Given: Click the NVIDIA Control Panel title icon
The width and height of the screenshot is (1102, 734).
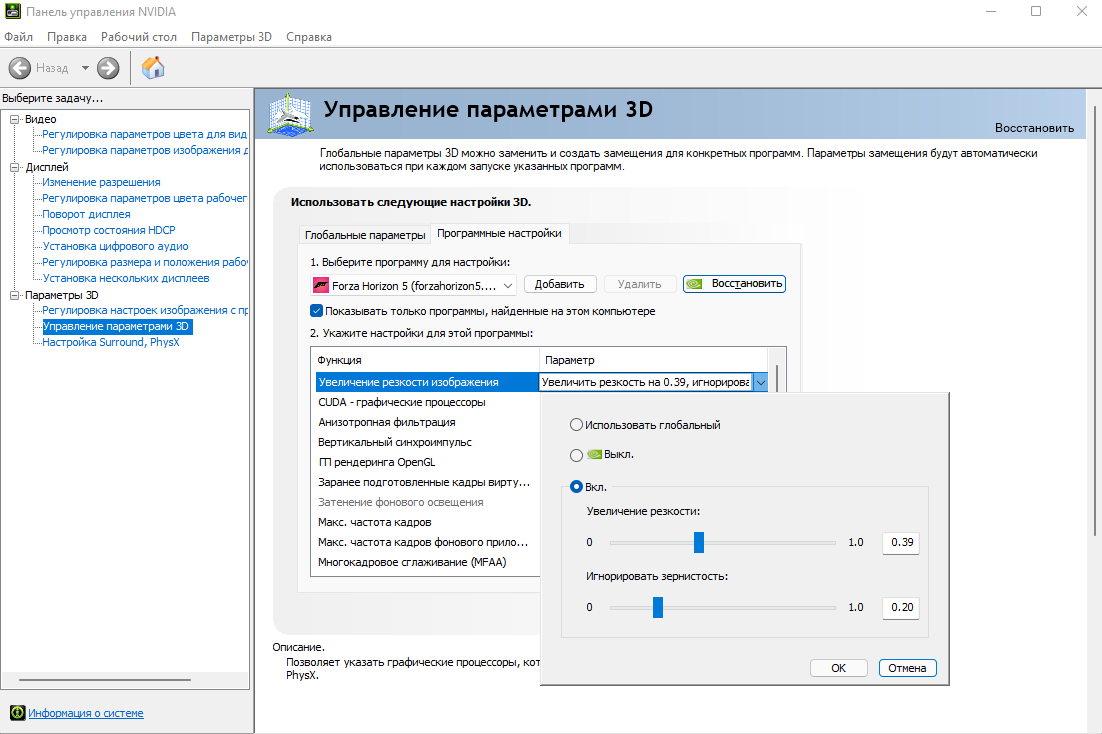Looking at the screenshot, I should click(x=13, y=11).
